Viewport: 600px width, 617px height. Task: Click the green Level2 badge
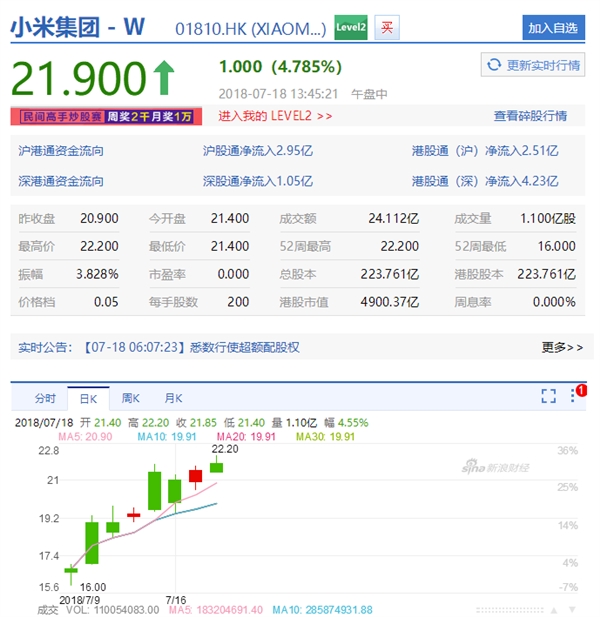(x=351, y=28)
